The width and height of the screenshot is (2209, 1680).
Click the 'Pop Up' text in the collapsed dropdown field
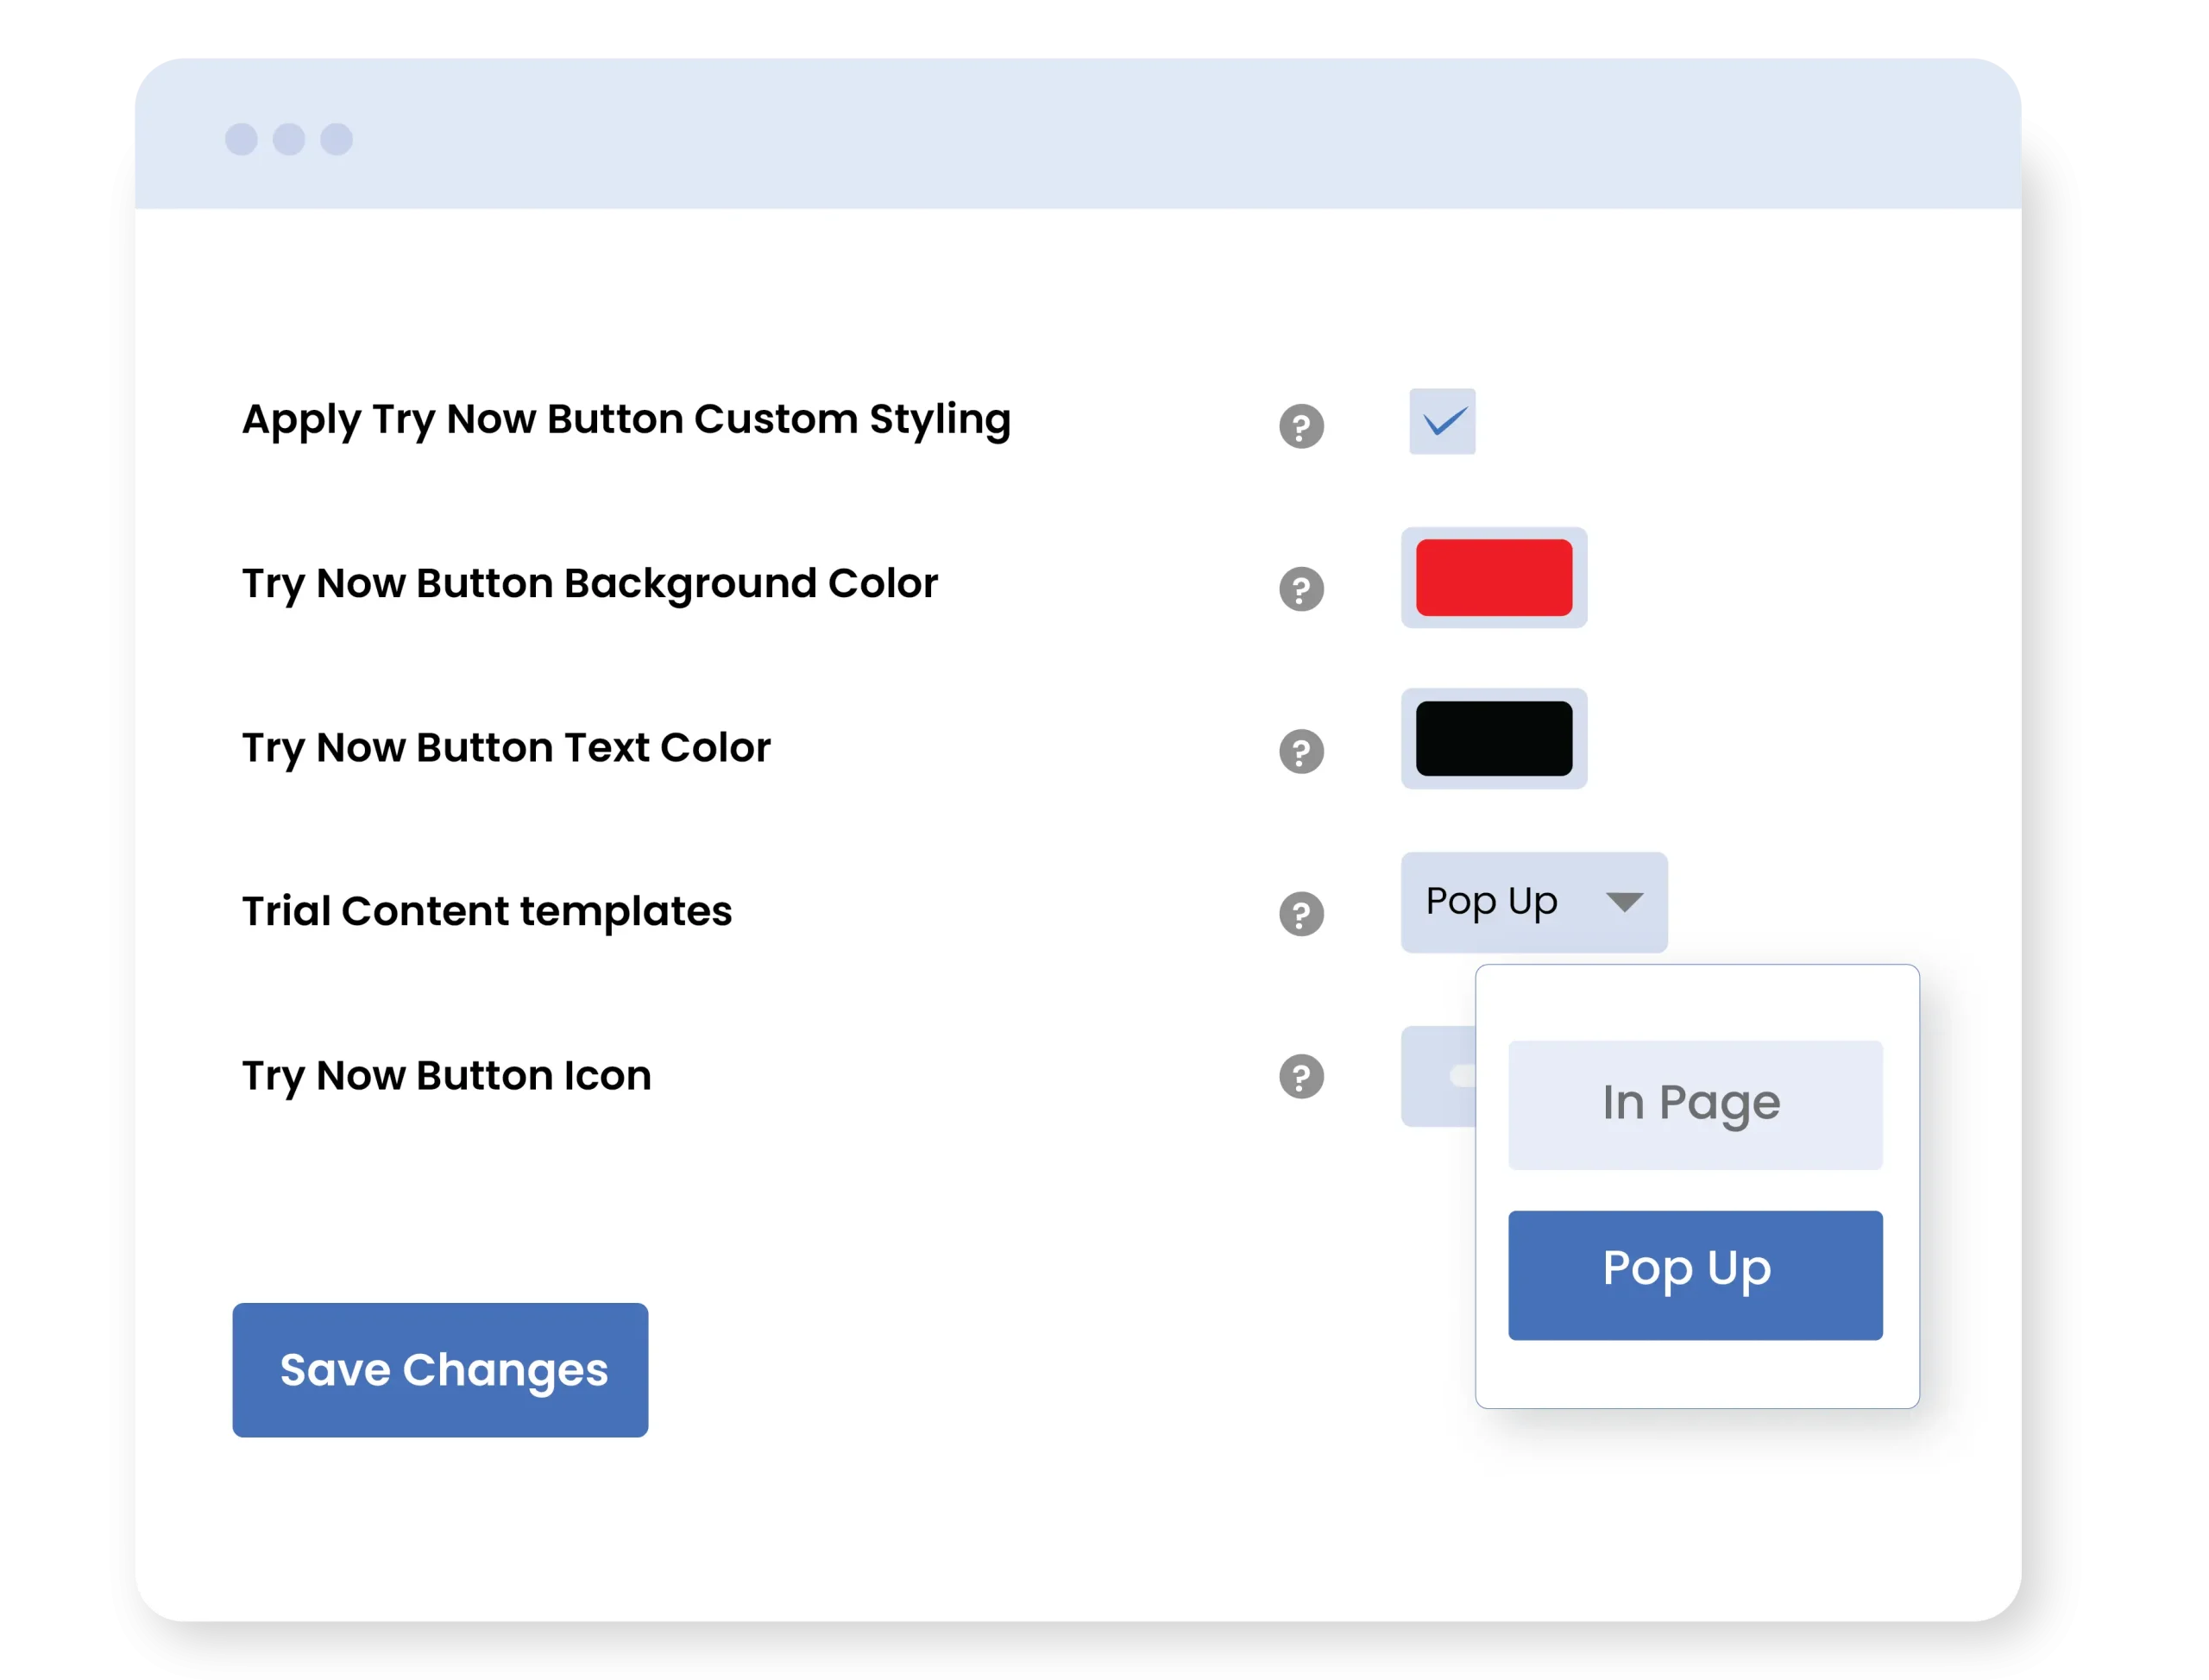pos(1491,902)
